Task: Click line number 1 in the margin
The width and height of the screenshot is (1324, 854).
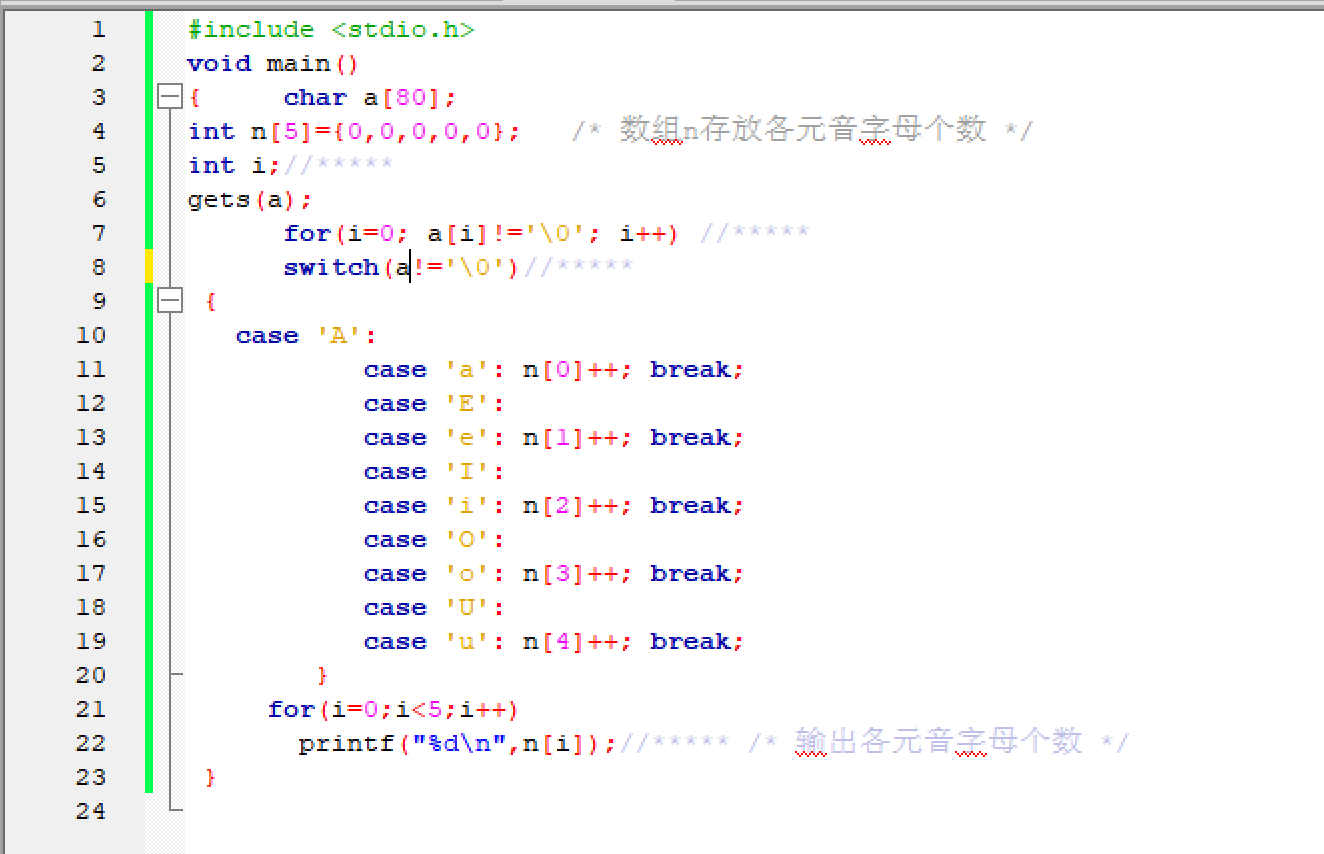Action: pyautogui.click(x=97, y=30)
